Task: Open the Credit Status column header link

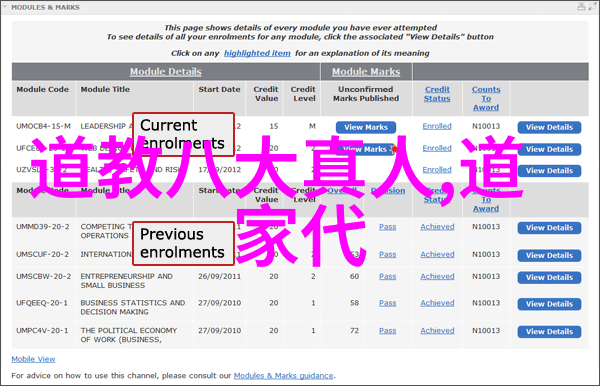Action: click(x=437, y=94)
